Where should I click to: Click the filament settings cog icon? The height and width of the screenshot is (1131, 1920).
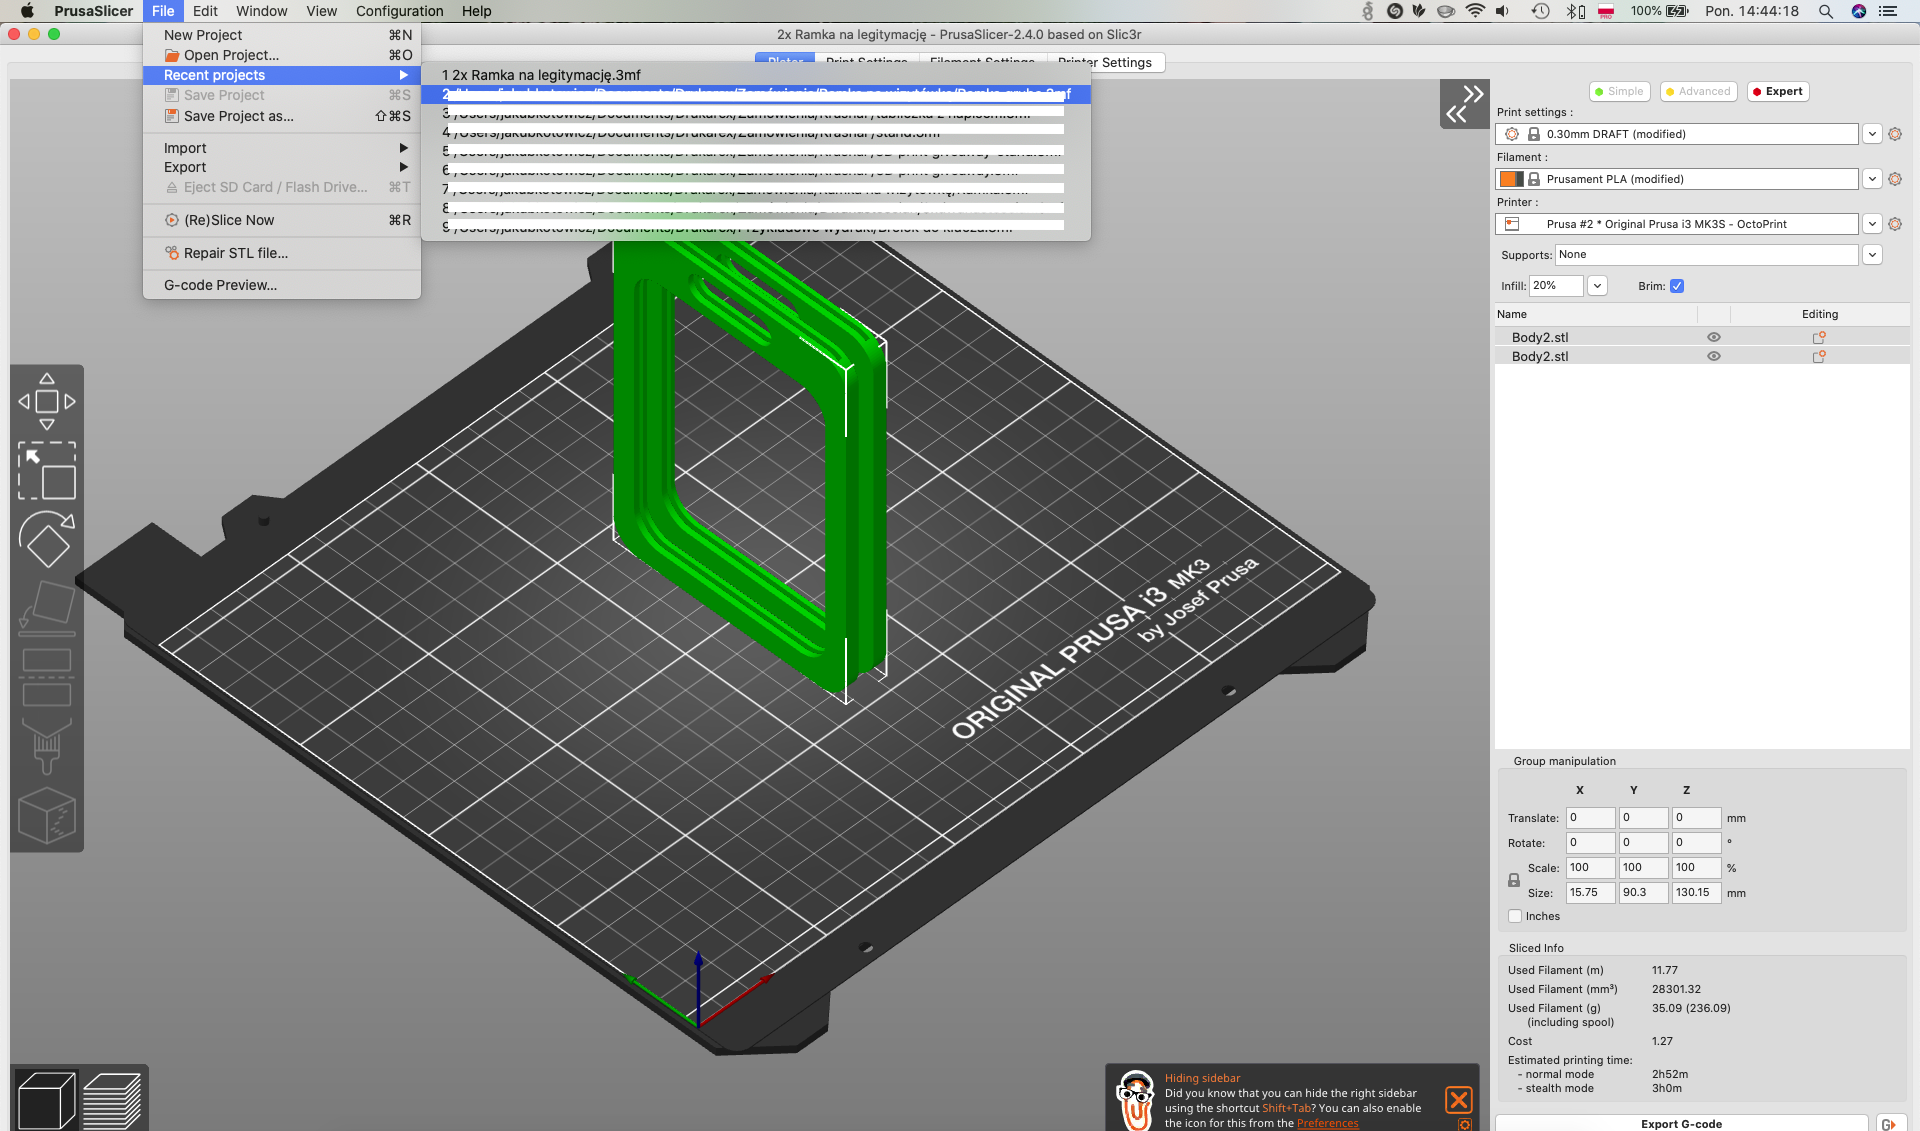point(1896,178)
